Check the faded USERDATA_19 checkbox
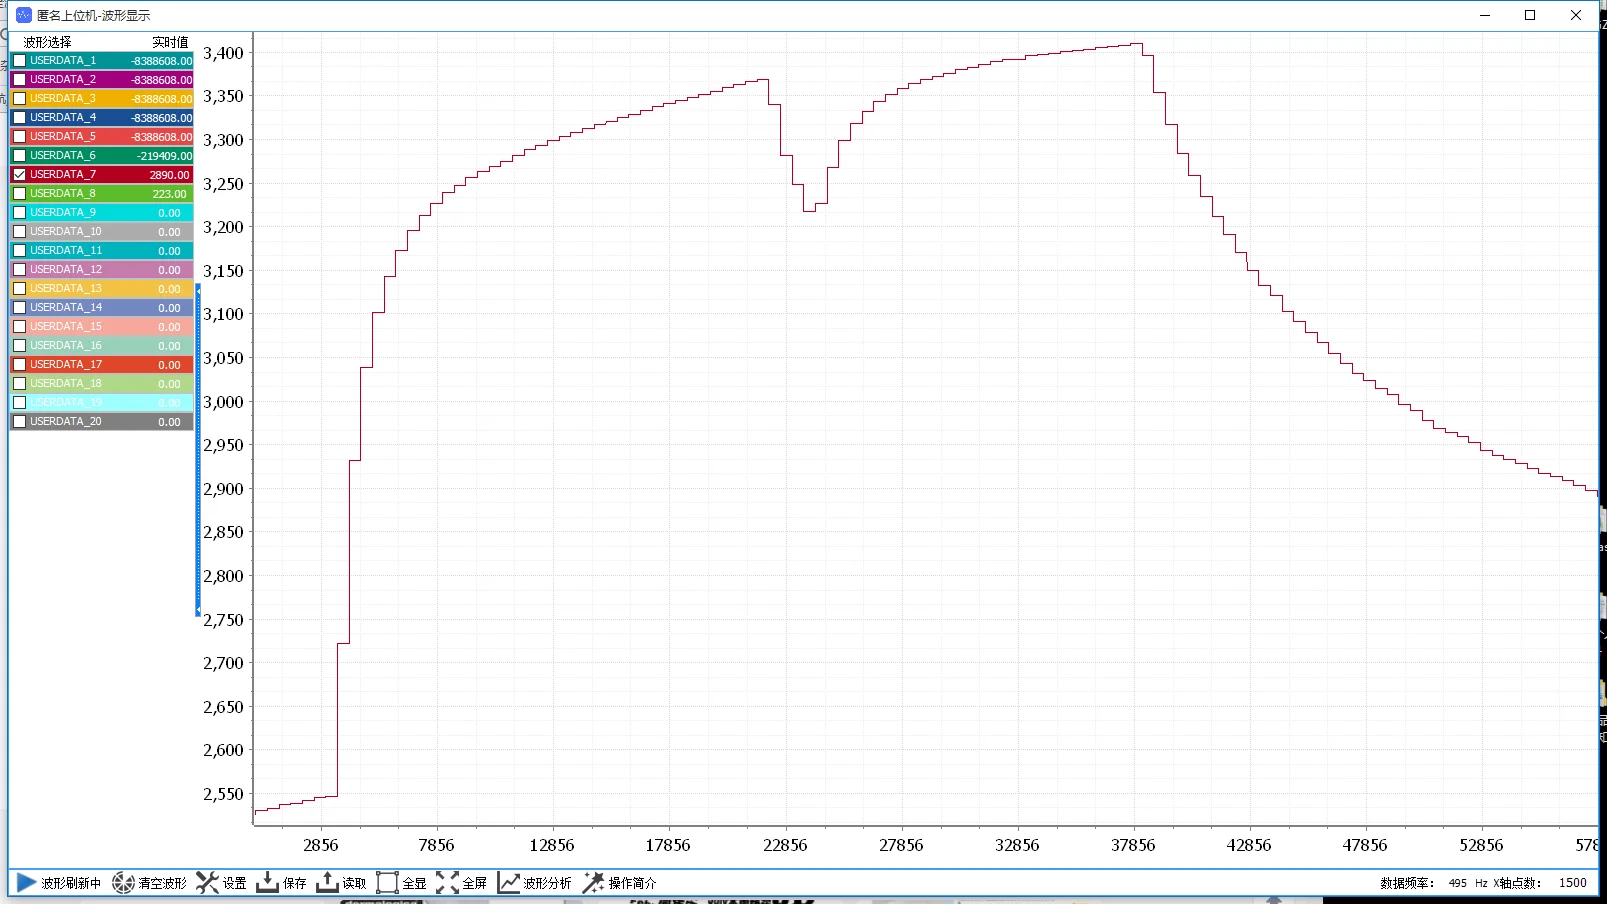The height and width of the screenshot is (904, 1607). [x=19, y=403]
